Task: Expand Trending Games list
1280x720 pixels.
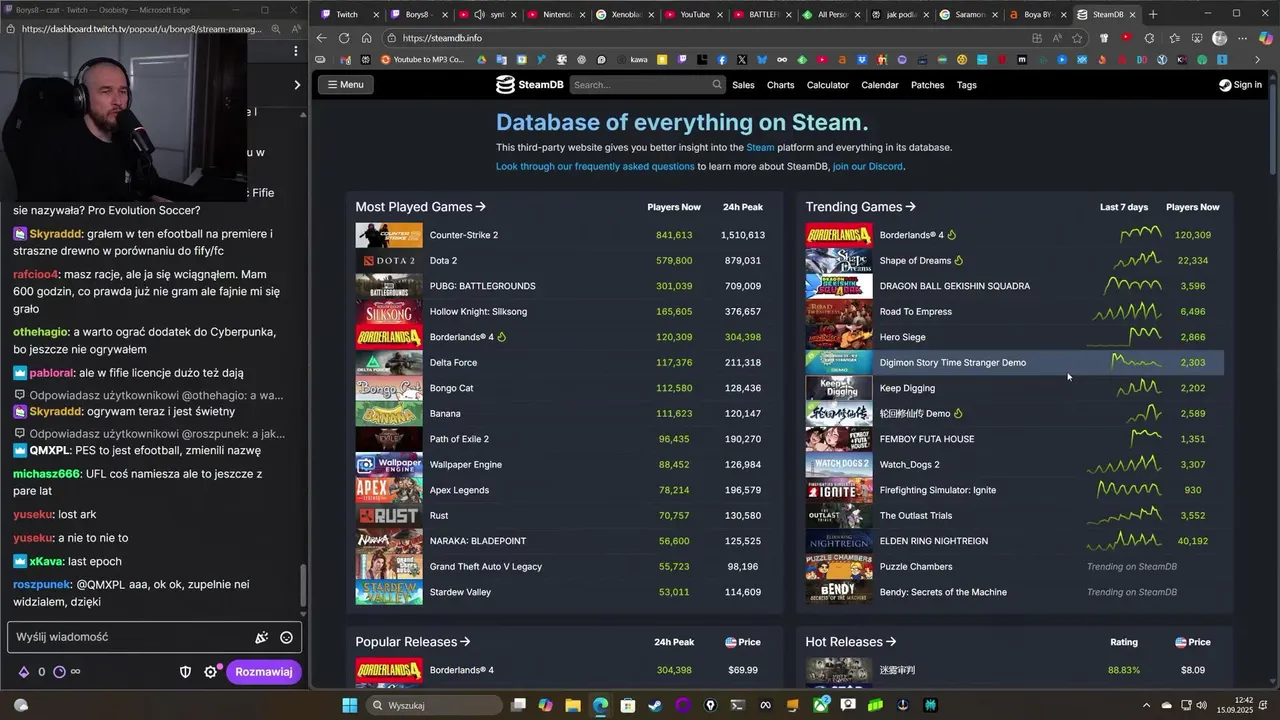Action: [860, 207]
